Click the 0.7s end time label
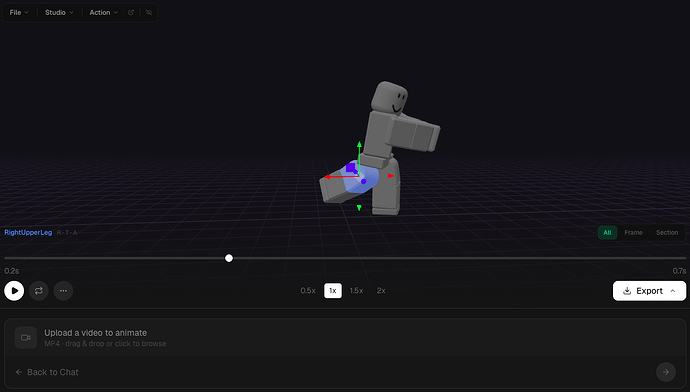This screenshot has height=392, width=690. click(679, 271)
